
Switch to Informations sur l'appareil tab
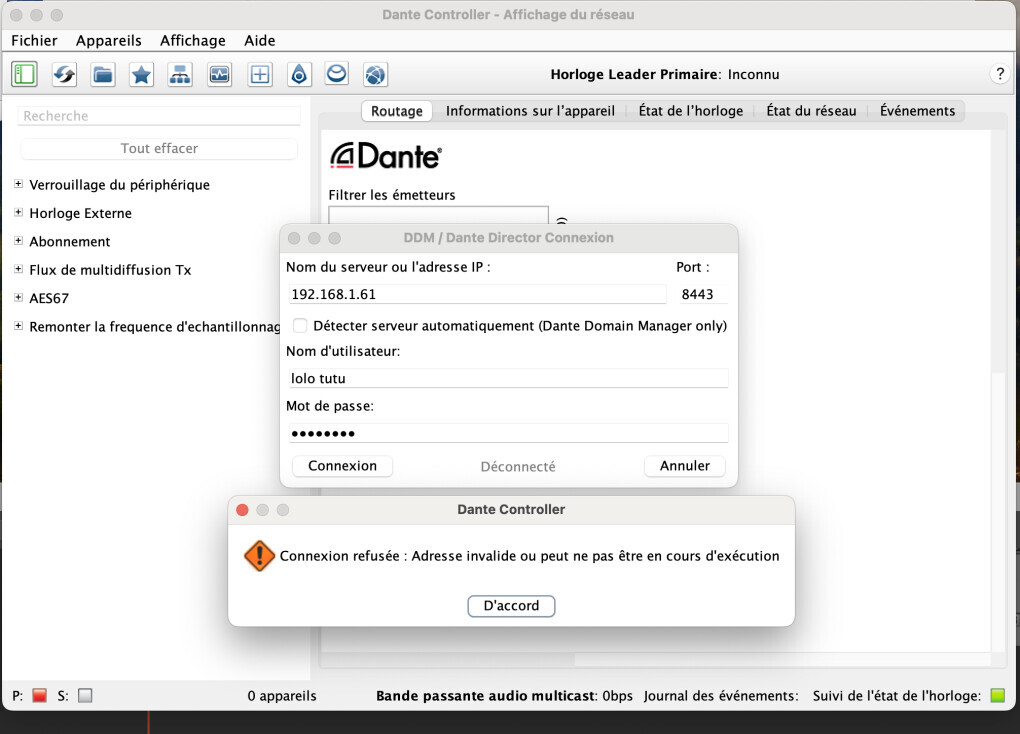pos(530,111)
